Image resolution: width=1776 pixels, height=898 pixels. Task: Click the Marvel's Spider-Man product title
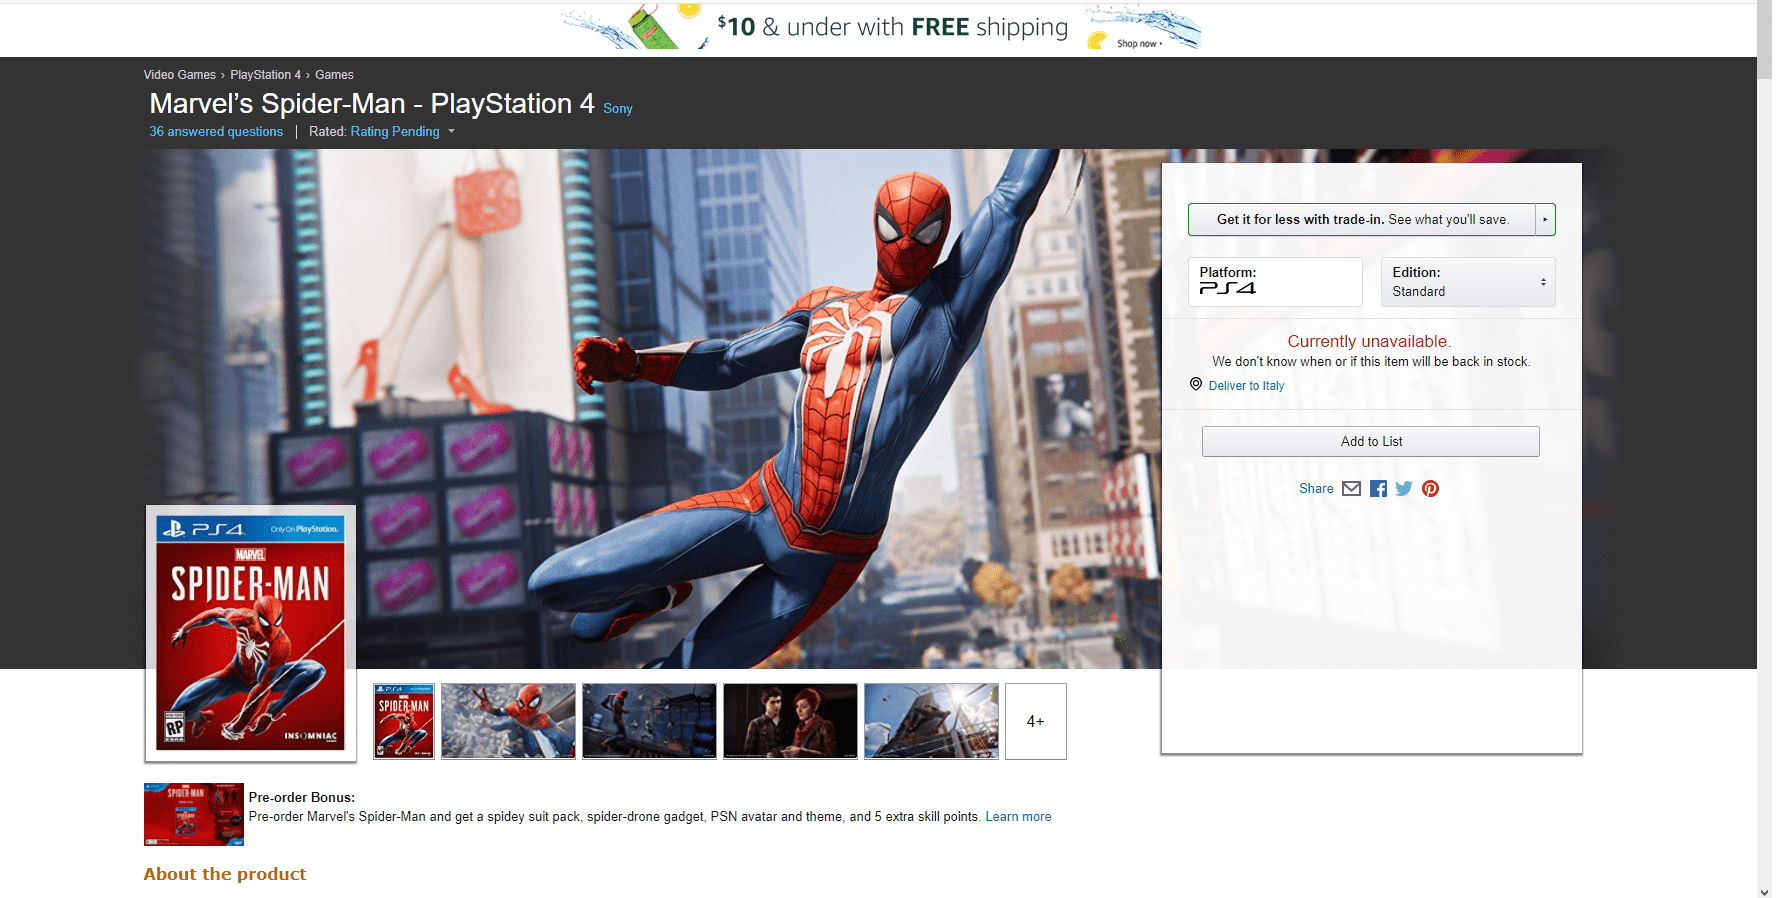tap(372, 104)
